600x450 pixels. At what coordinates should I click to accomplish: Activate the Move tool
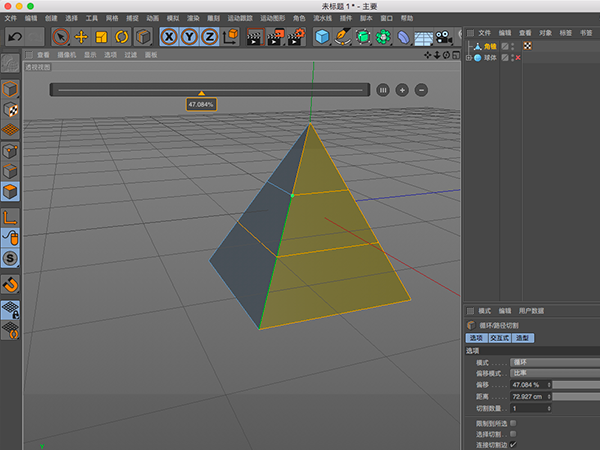[x=81, y=37]
